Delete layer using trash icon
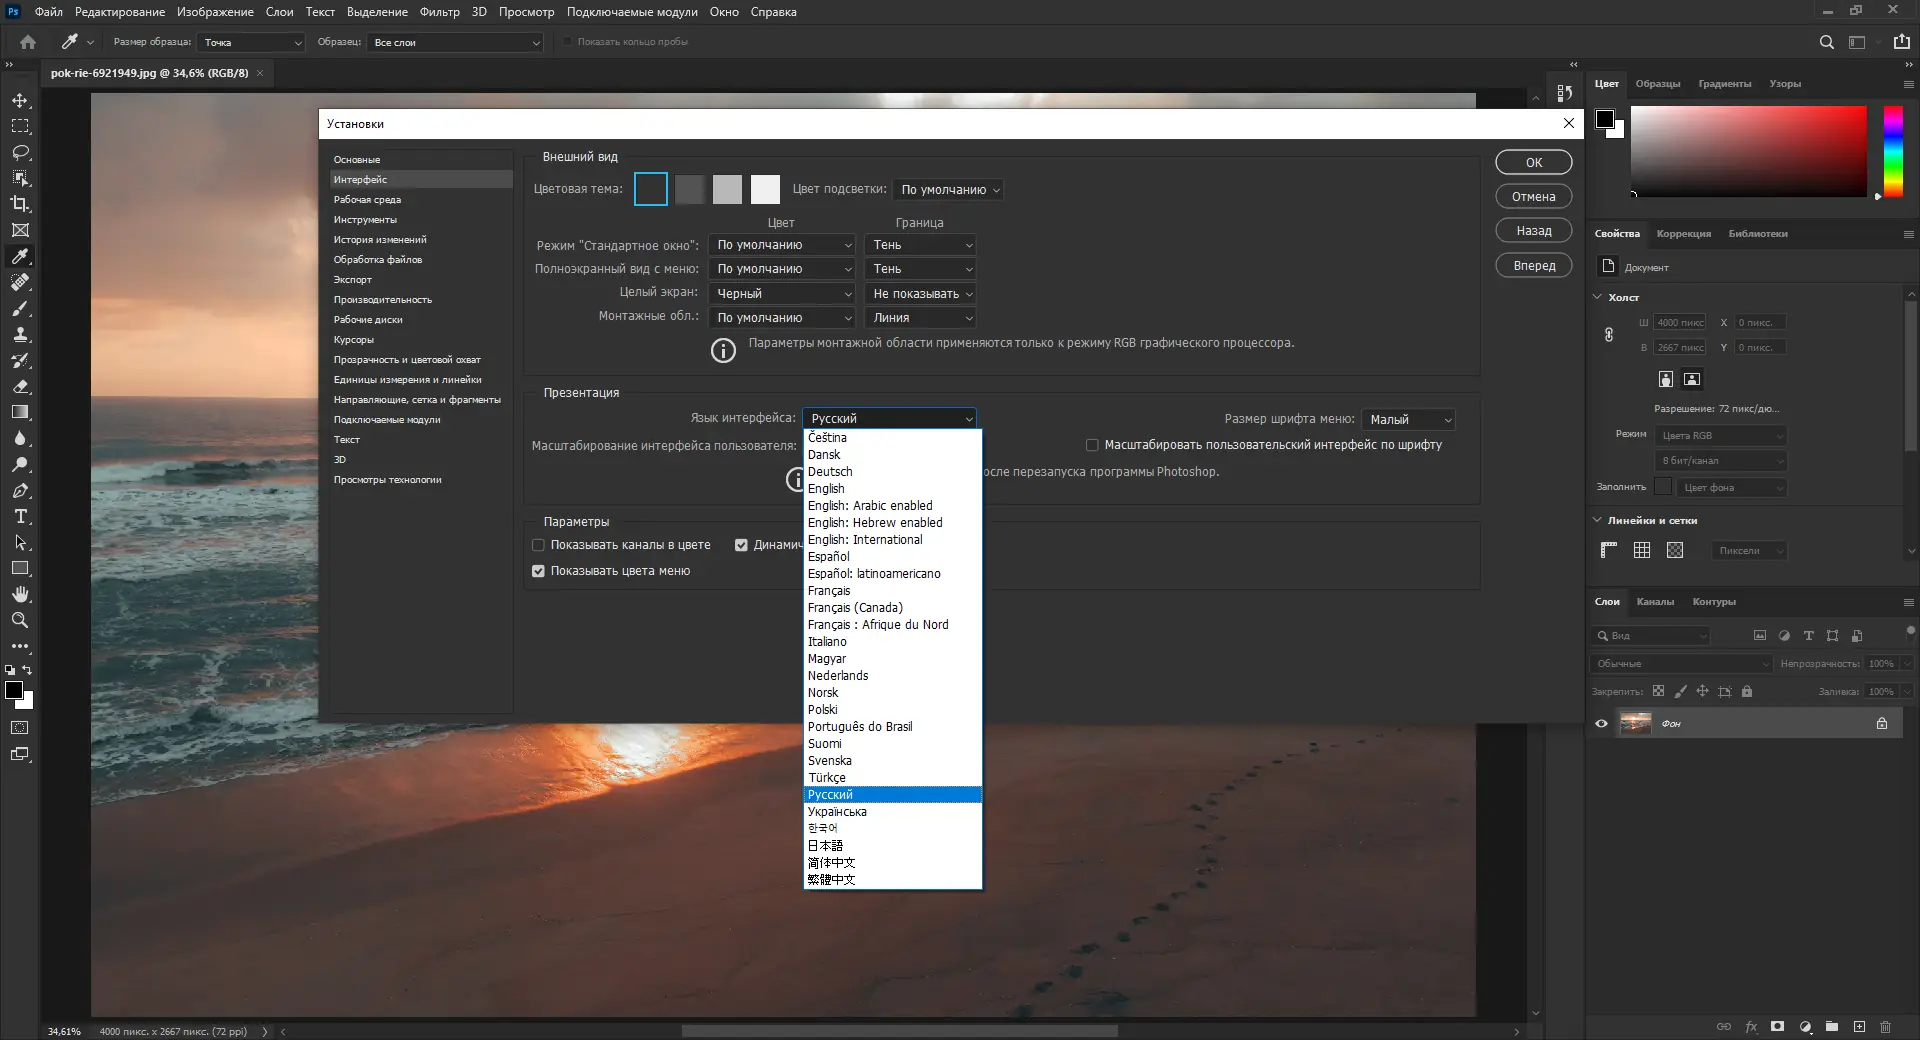Viewport: 1920px width, 1040px height. (1885, 1027)
